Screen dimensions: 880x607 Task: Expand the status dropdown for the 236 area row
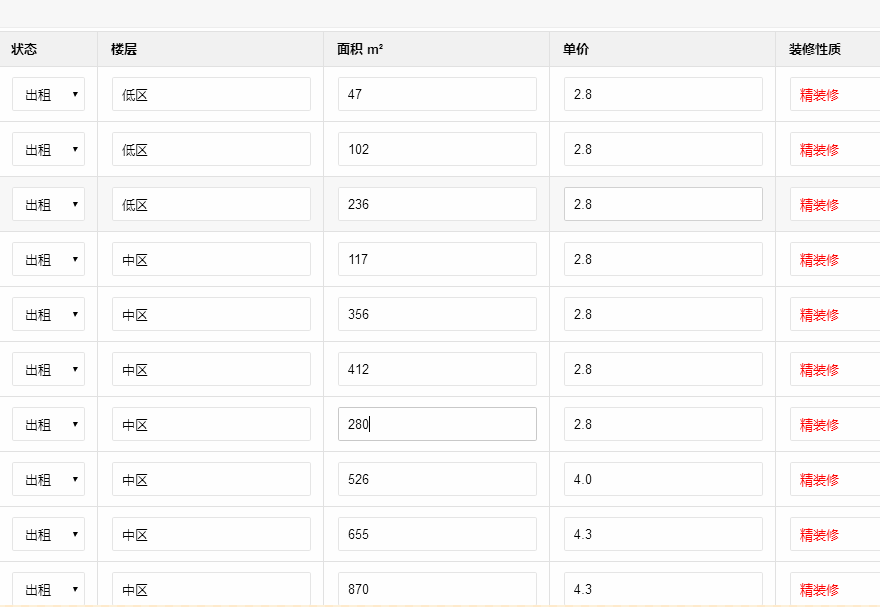click(48, 204)
